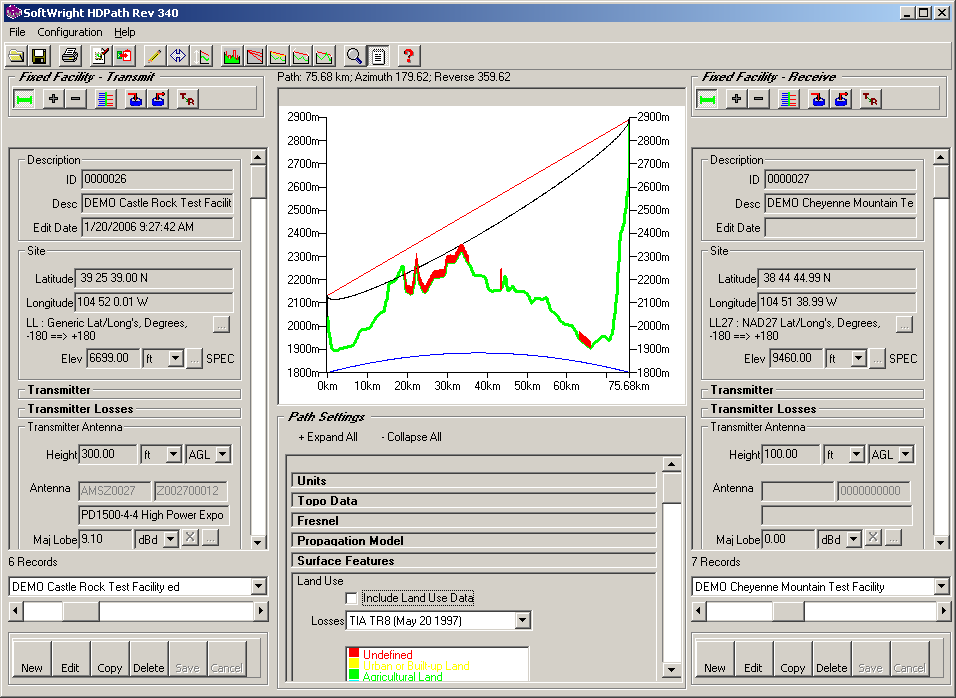
Task: Click the receive Longitude field
Action: 836,302
